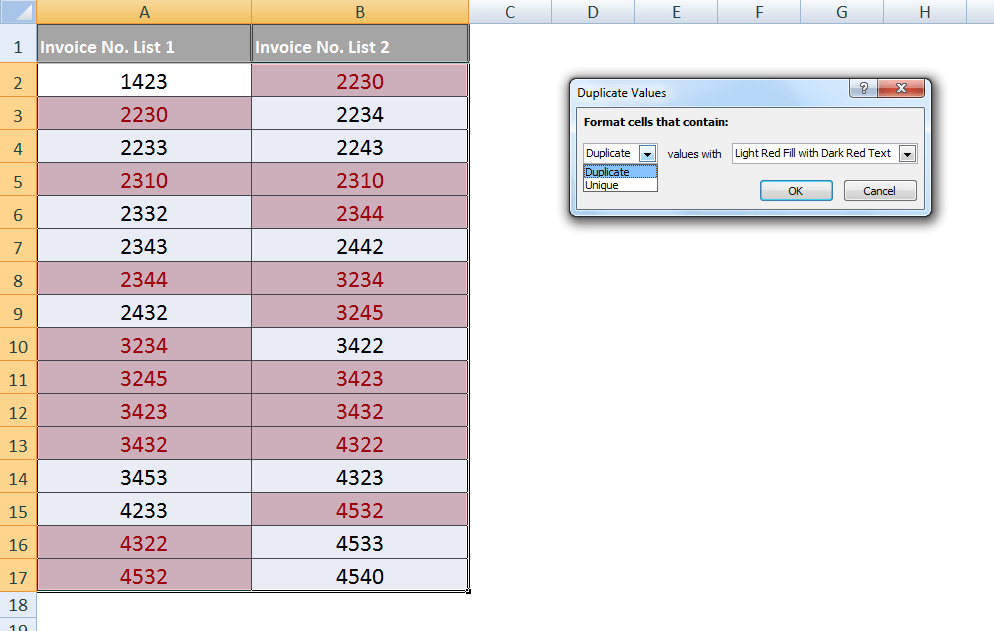Select highlighted cell A13 with 3432

tap(145, 443)
